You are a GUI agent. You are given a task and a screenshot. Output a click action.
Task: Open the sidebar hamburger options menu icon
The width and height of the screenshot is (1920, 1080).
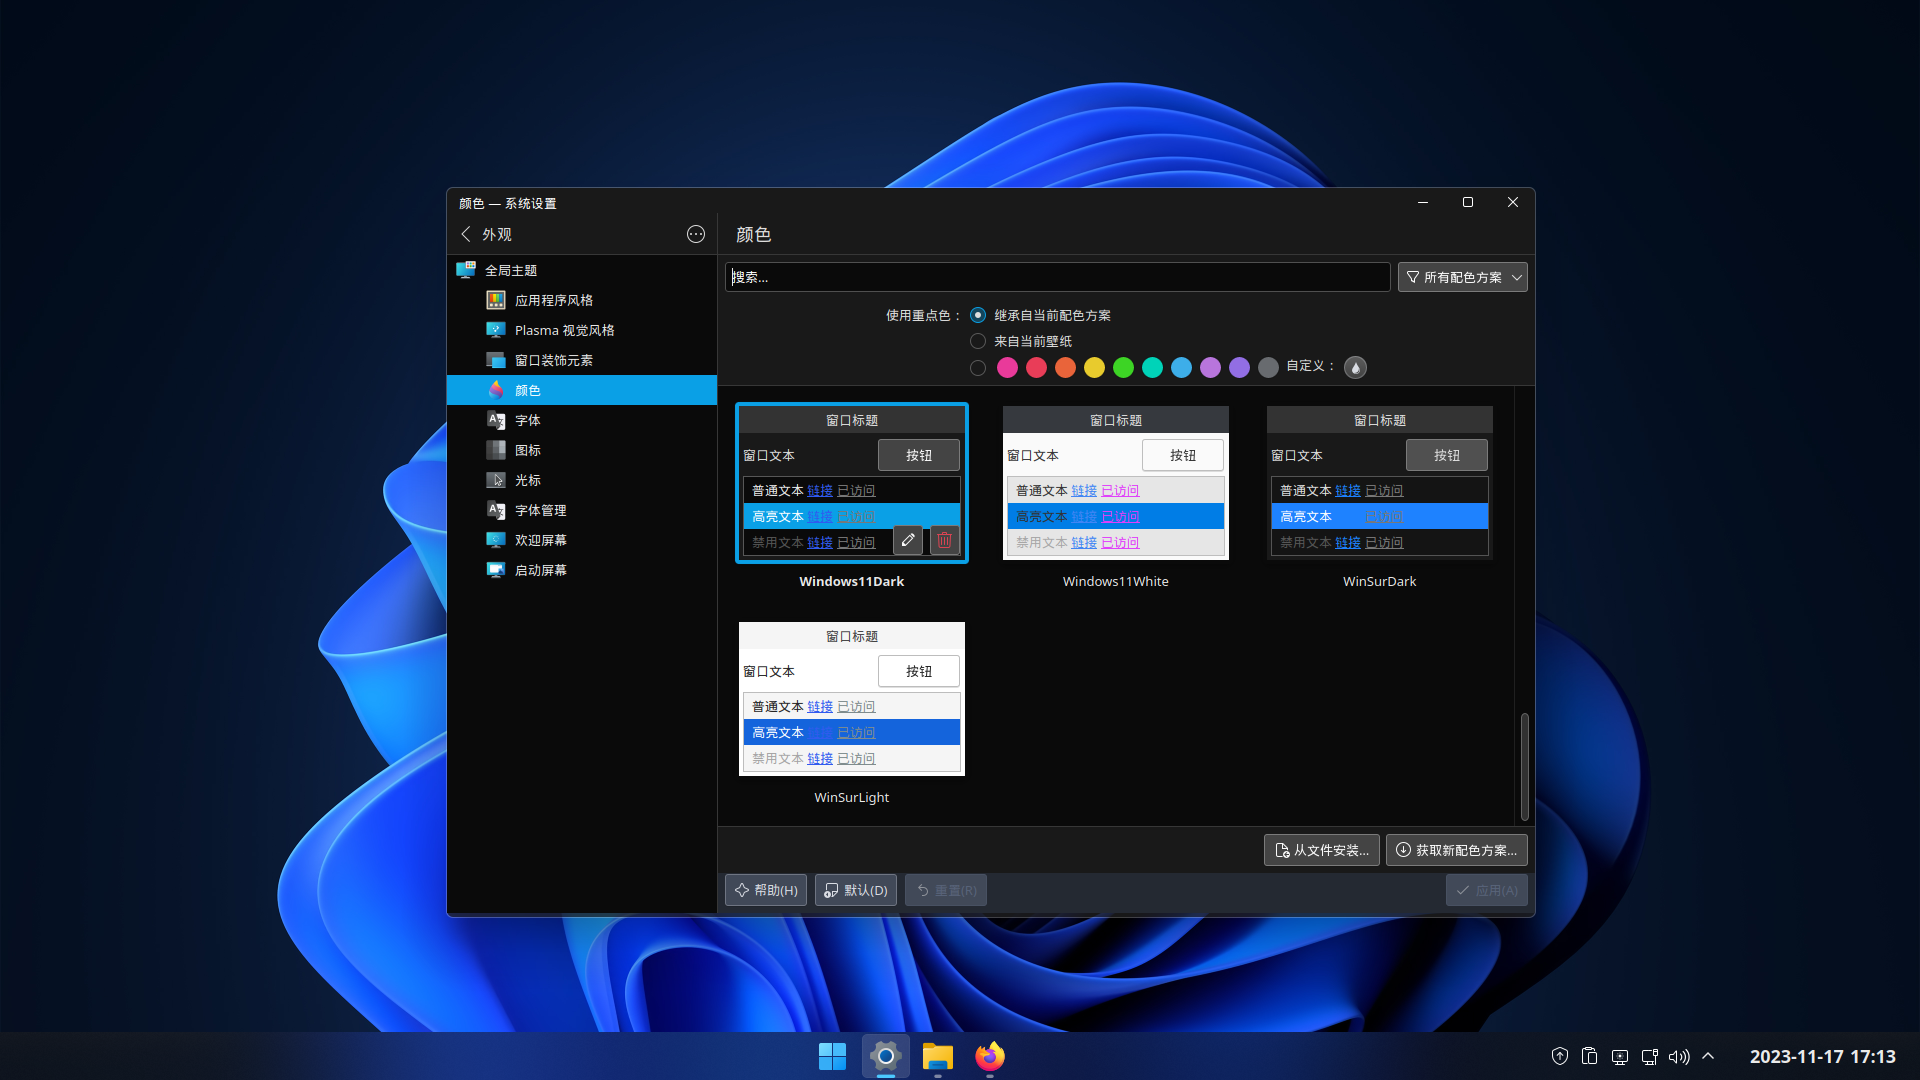[x=696, y=234]
